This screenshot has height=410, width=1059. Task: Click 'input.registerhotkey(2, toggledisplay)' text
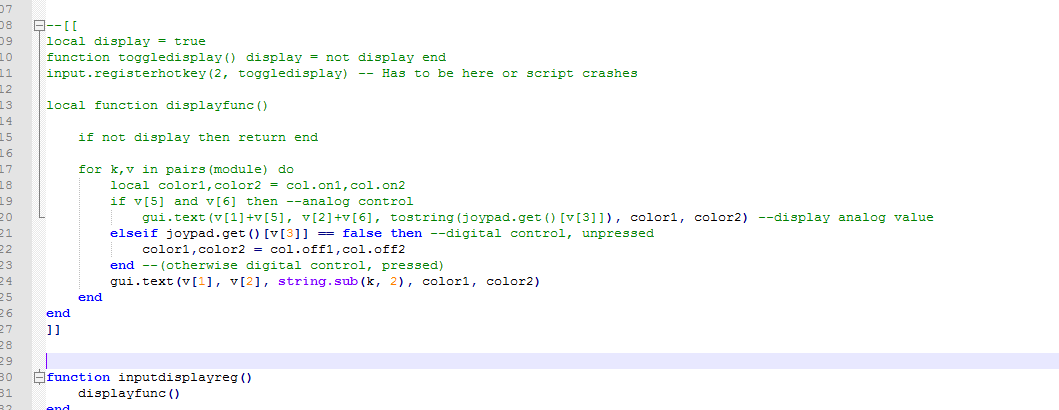pyautogui.click(x=197, y=74)
